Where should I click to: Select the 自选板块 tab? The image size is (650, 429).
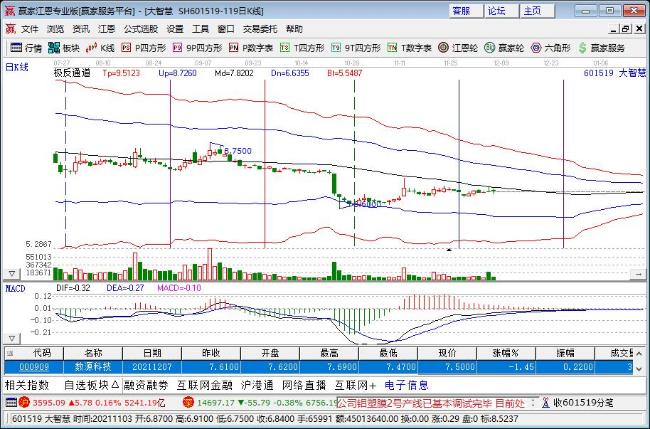[91, 385]
